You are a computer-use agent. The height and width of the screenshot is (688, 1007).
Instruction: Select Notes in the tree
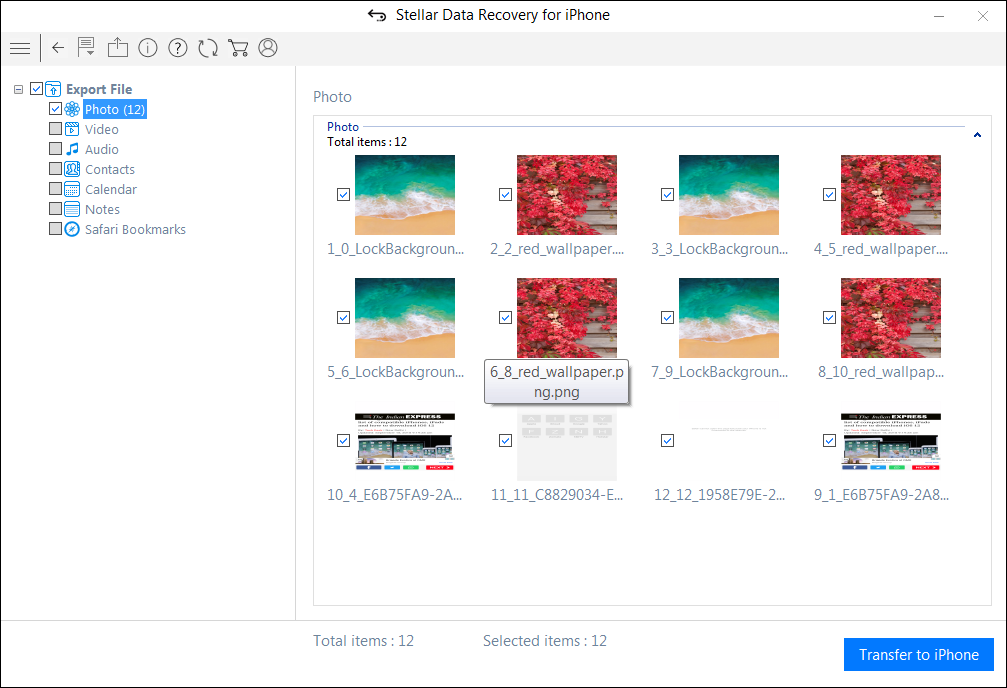tap(102, 209)
